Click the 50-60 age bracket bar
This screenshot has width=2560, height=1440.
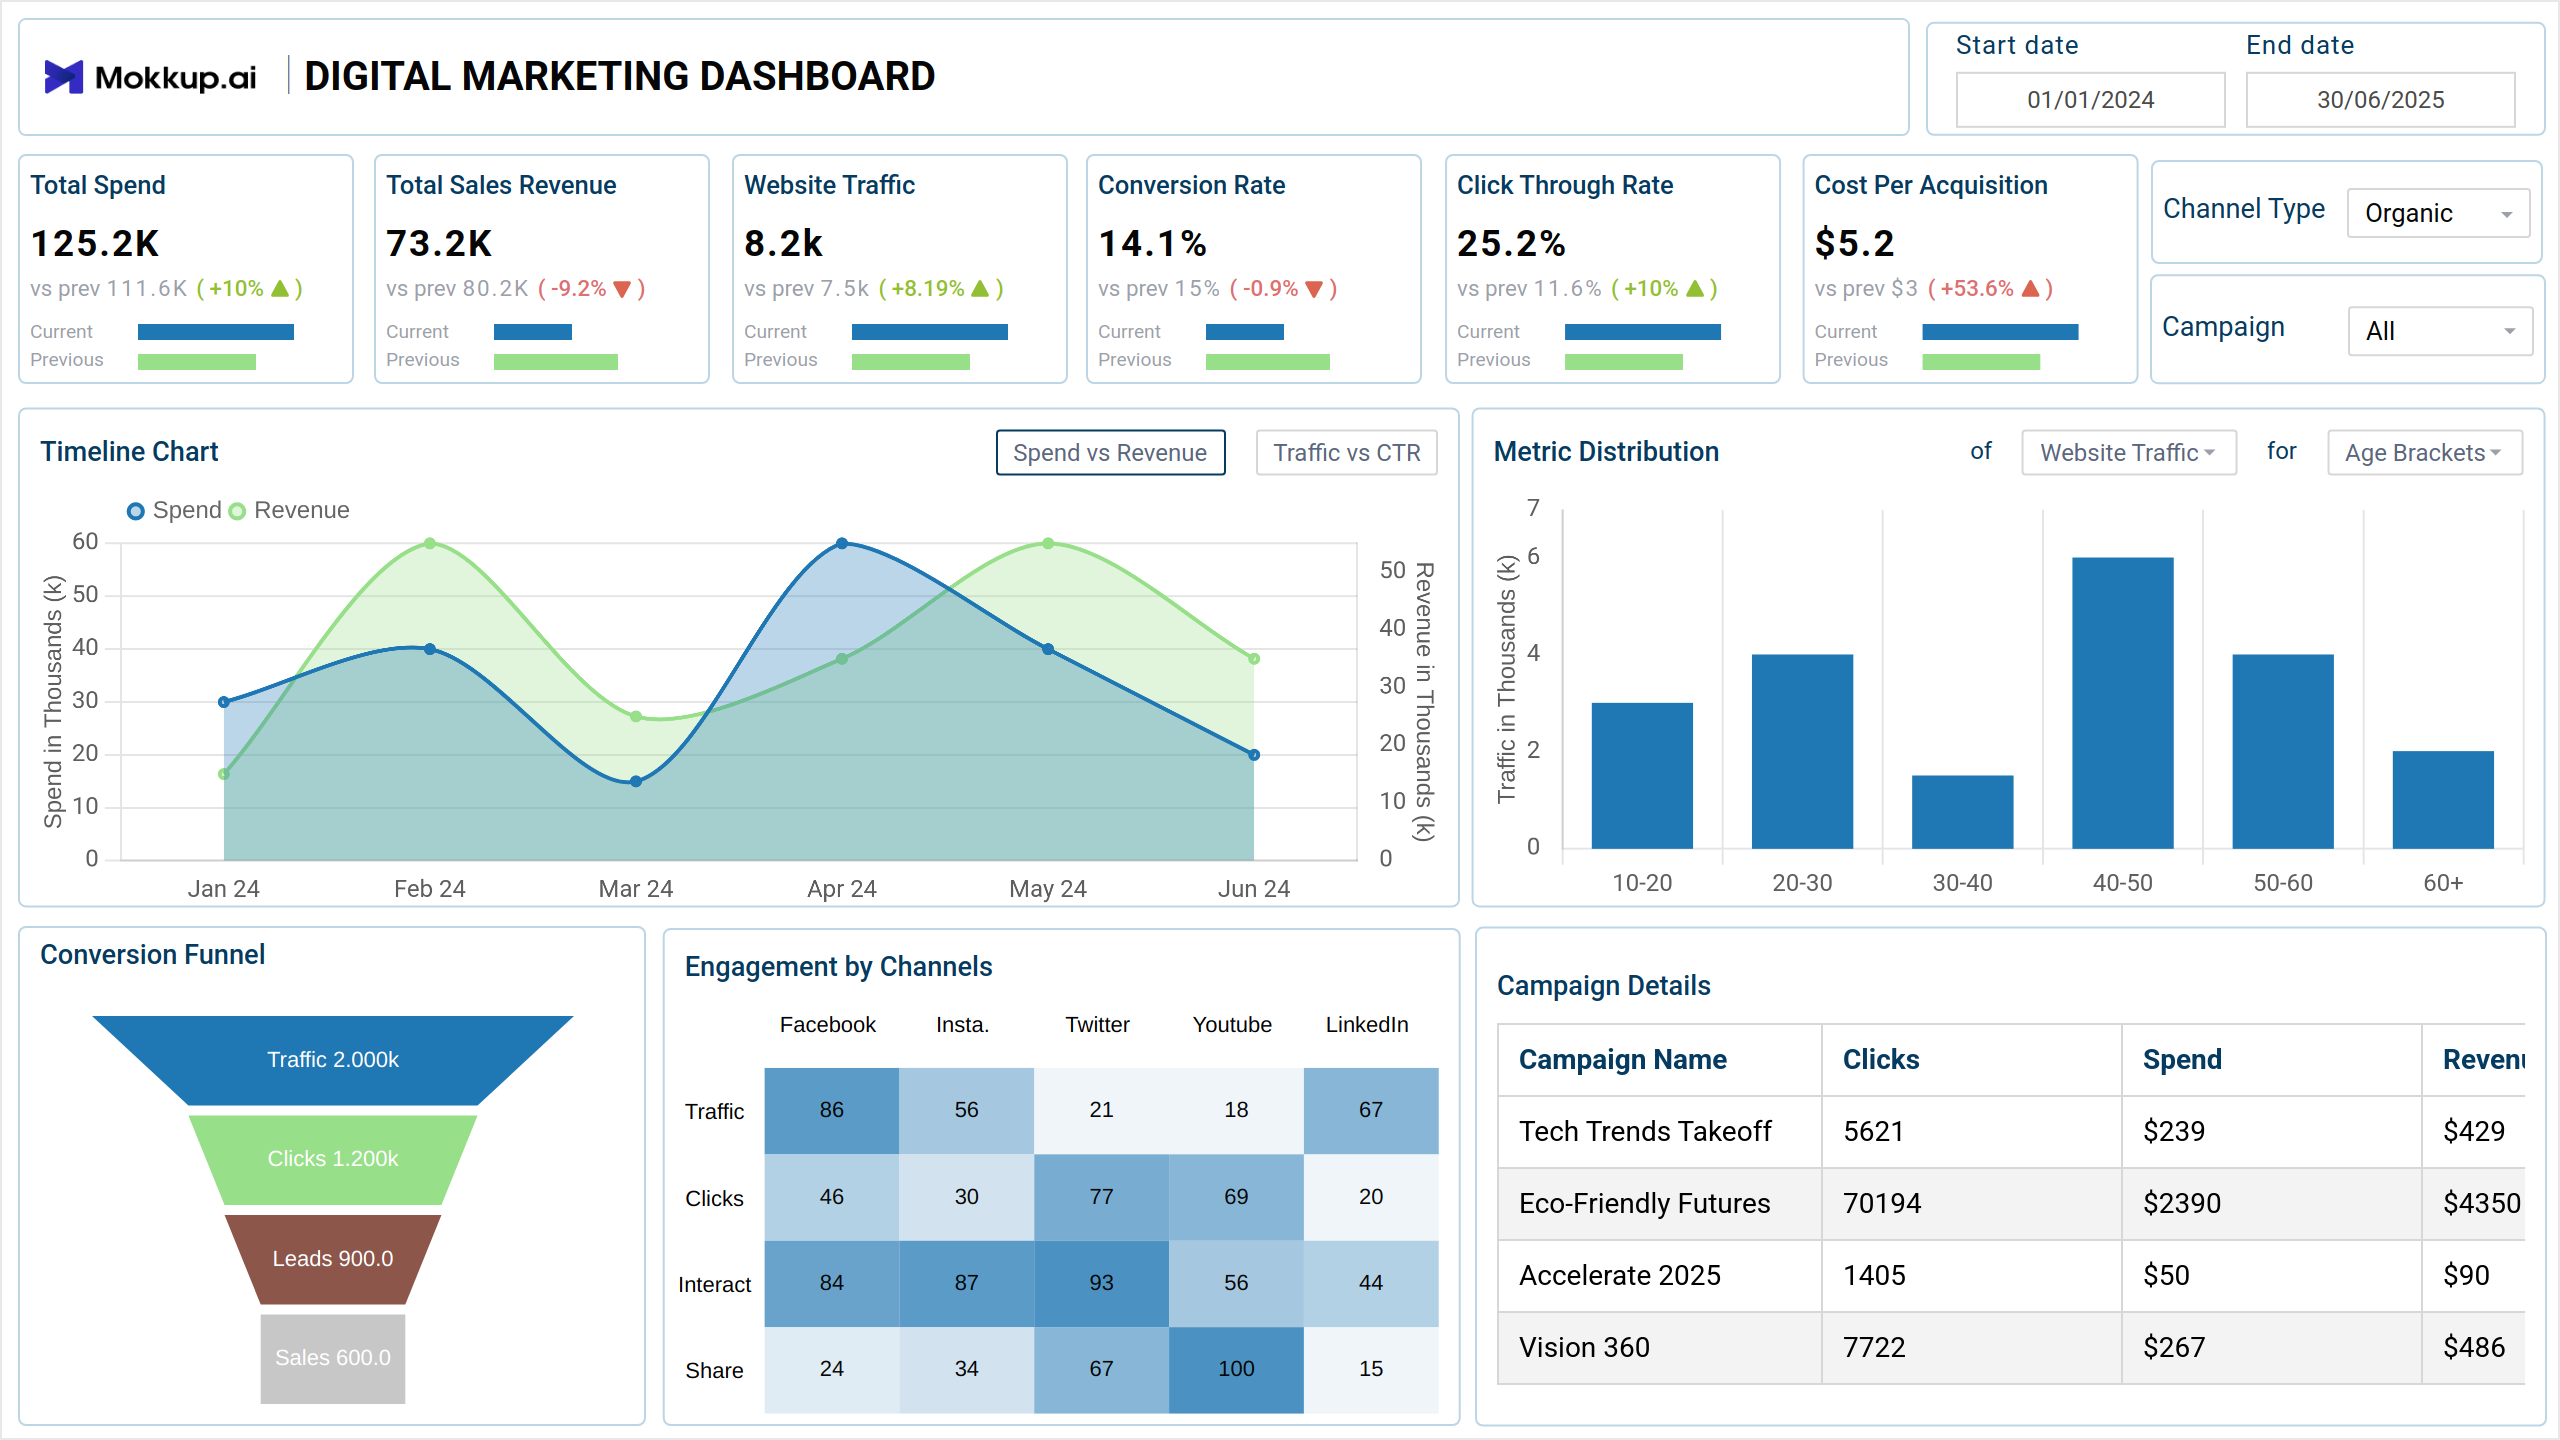pyautogui.click(x=2283, y=752)
